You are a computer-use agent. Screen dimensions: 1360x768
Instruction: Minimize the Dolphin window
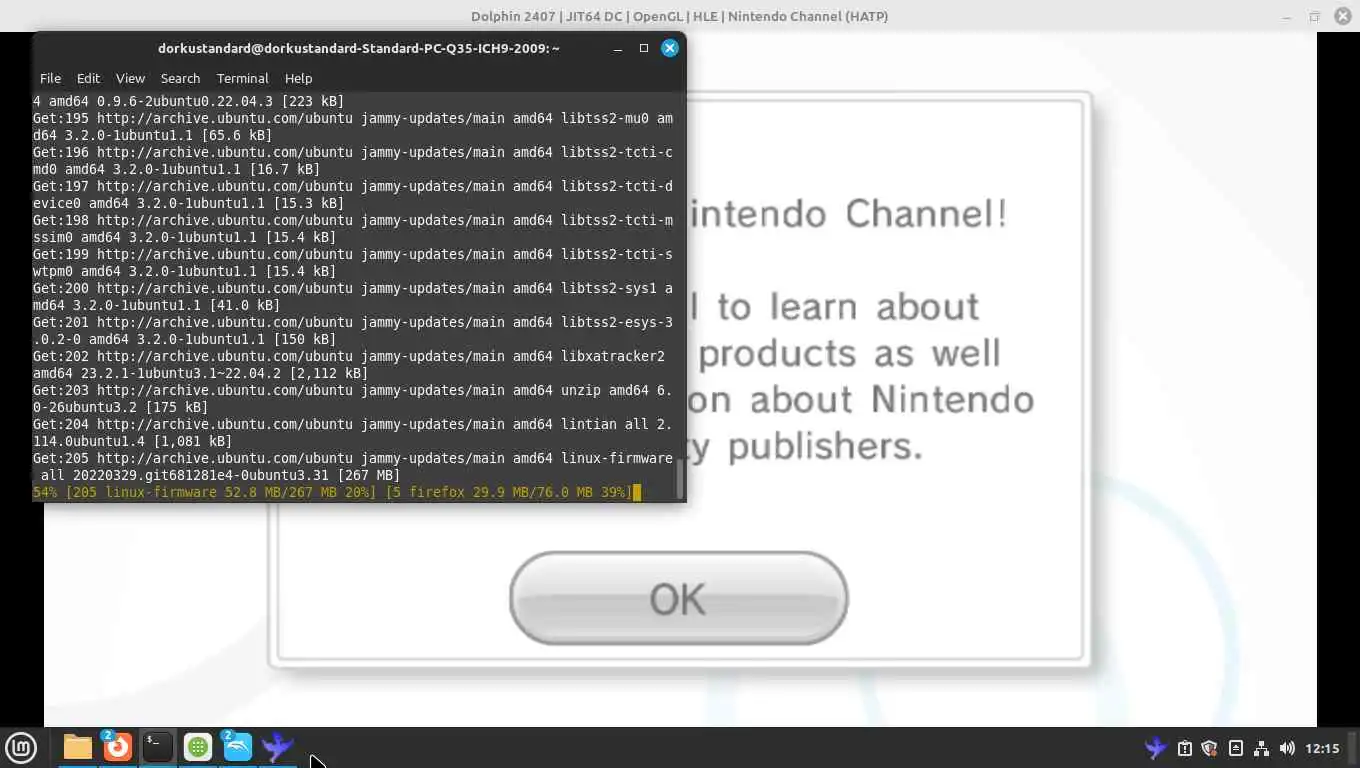(x=1288, y=16)
